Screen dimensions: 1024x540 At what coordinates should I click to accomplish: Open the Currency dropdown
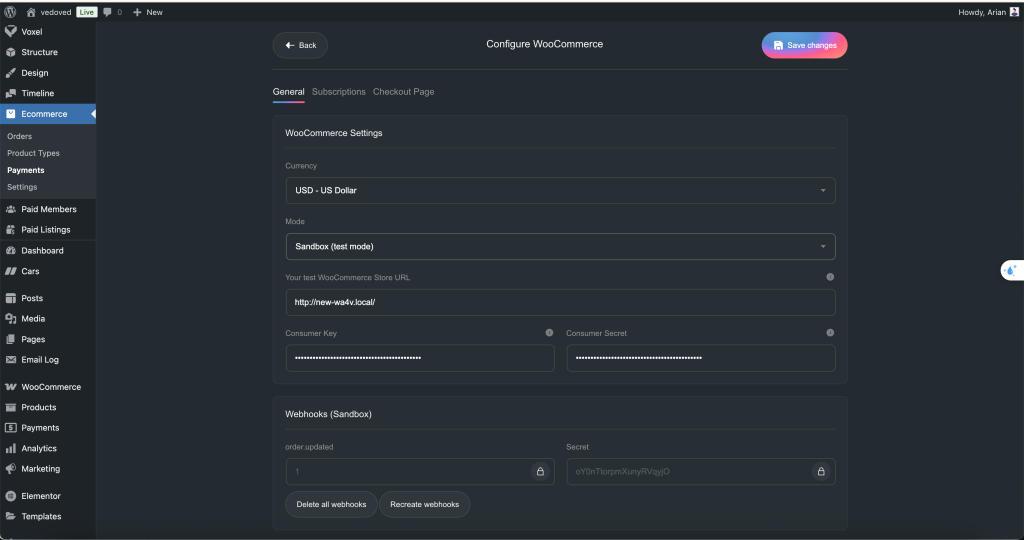click(560, 190)
